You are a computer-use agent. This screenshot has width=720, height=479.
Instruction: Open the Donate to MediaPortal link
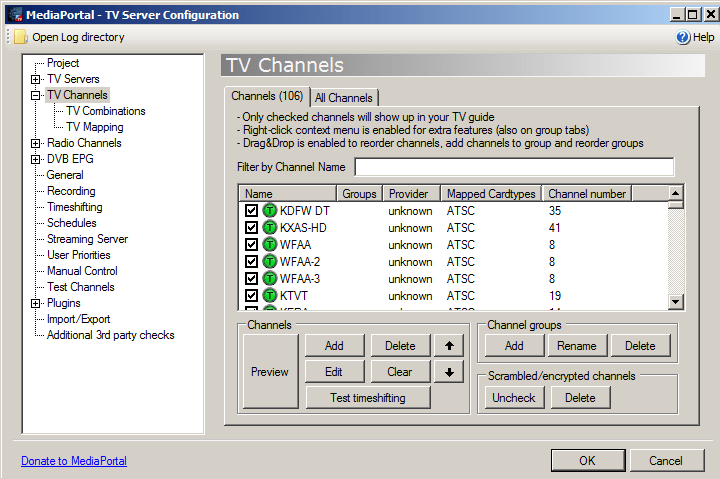[74, 461]
